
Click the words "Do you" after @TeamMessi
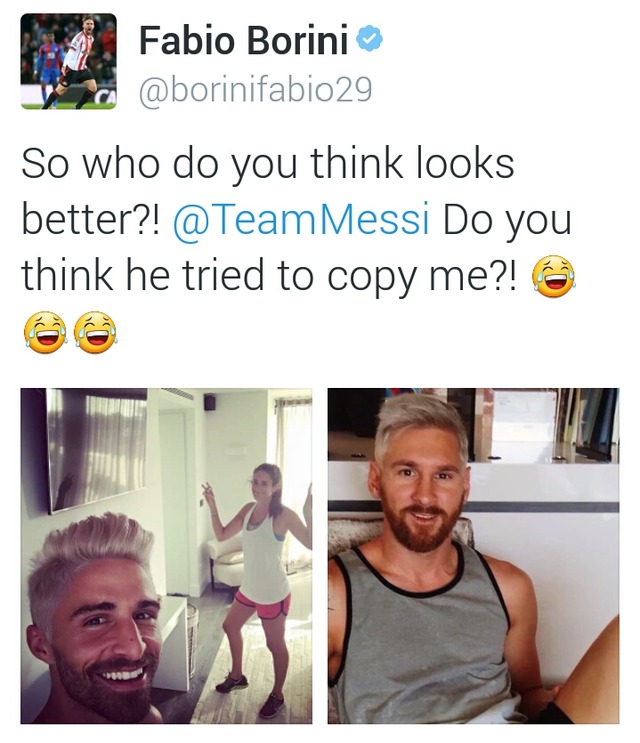click(x=507, y=221)
